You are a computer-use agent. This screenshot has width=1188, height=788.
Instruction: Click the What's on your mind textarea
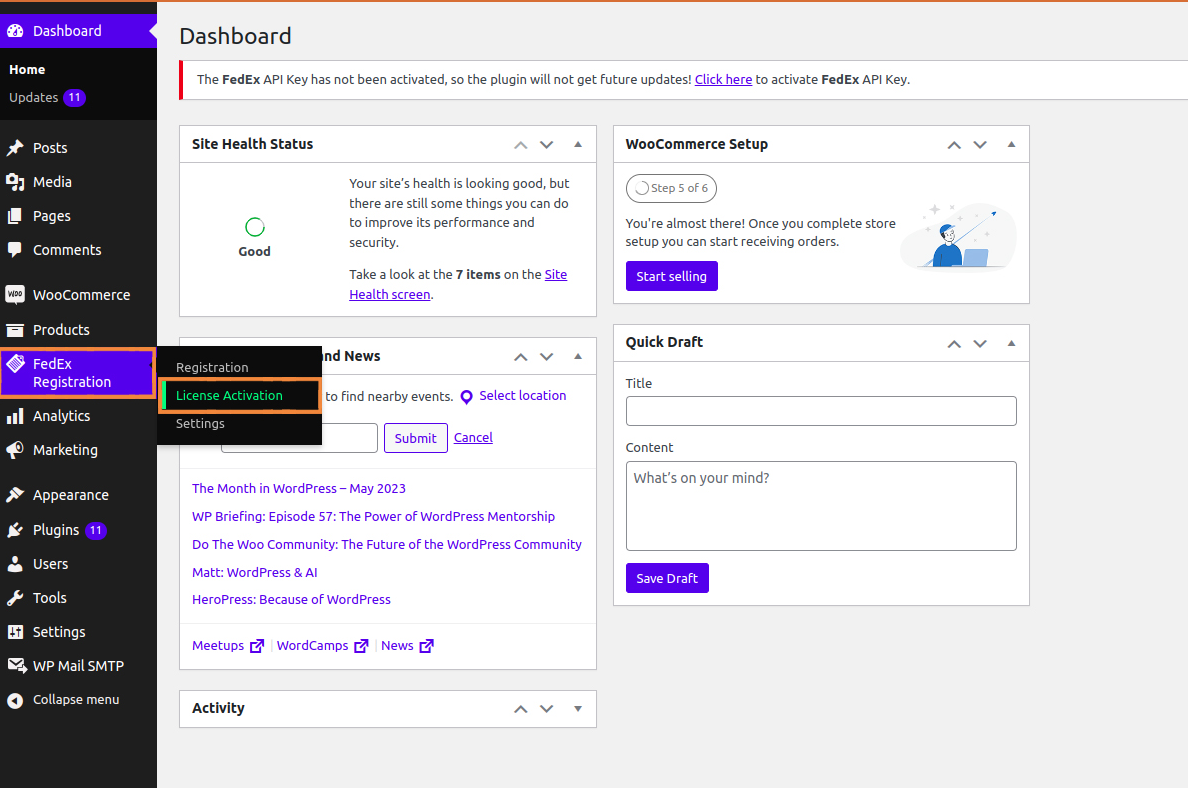[x=821, y=505]
